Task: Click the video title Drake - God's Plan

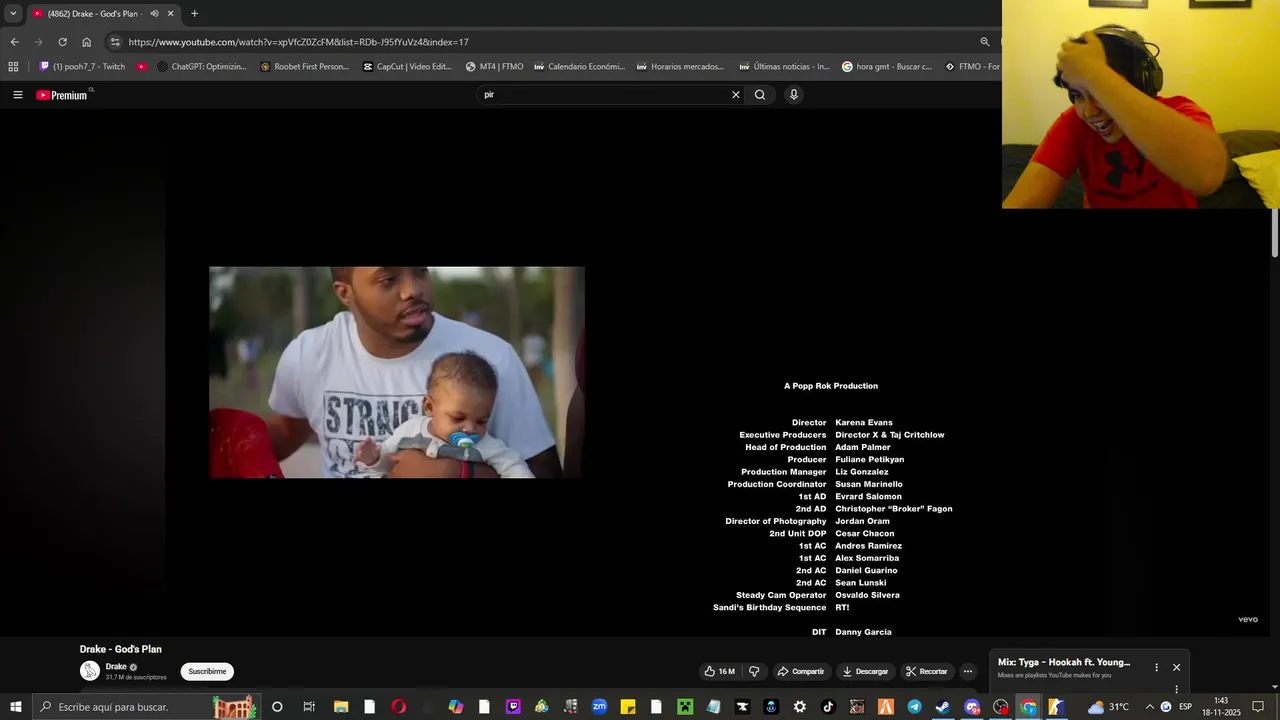Action: click(120, 649)
